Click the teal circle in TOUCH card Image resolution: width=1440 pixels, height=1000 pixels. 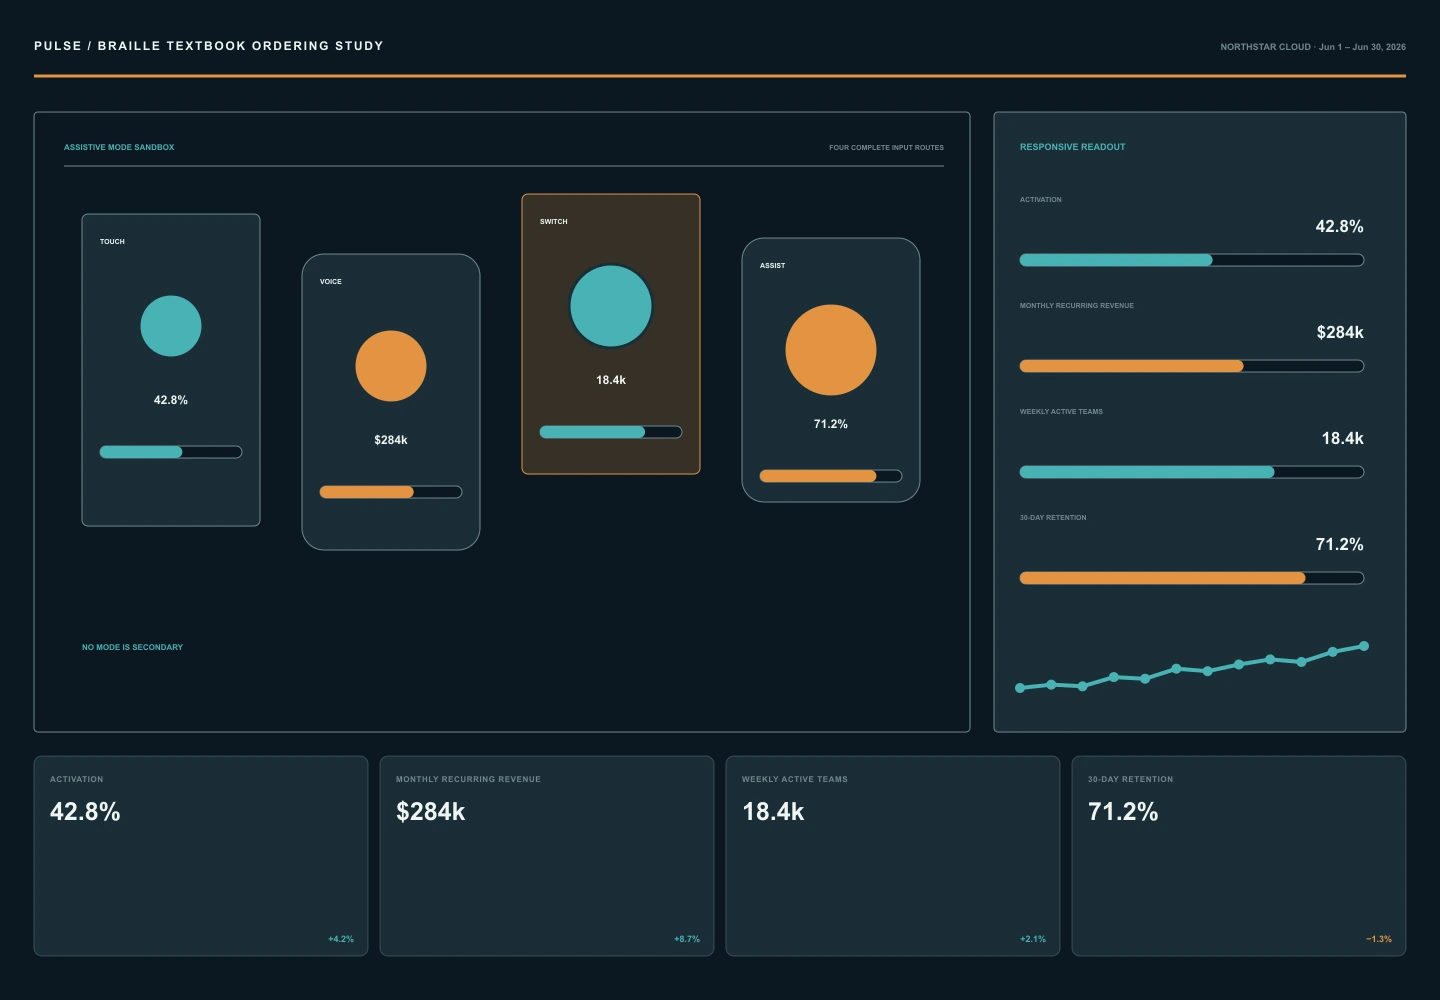pyautogui.click(x=171, y=326)
